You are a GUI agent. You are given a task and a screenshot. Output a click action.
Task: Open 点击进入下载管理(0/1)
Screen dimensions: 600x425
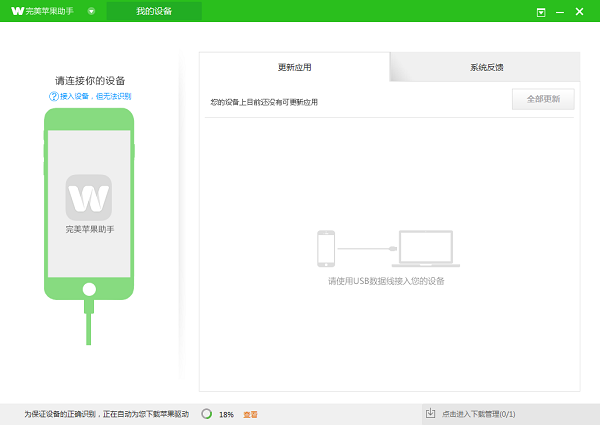click(479, 414)
